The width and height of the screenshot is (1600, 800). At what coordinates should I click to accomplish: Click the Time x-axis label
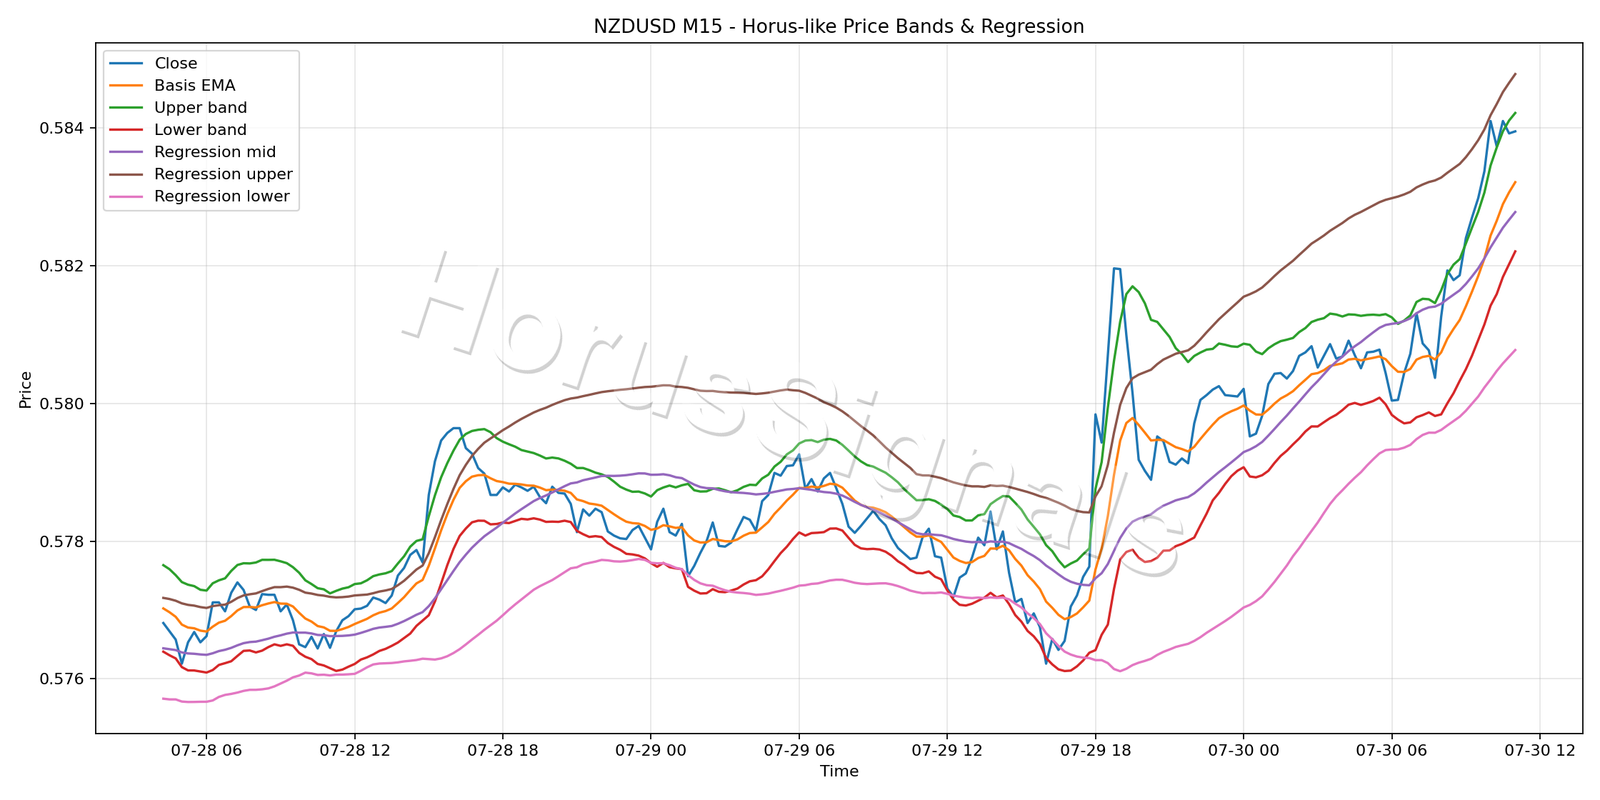[x=839, y=771]
